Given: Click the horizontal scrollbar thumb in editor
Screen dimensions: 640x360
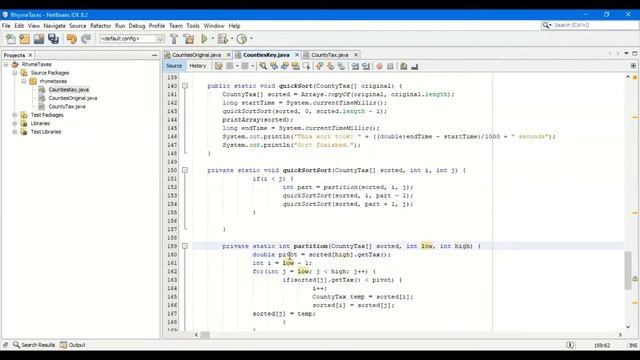Looking at the screenshot, I should 205,335.
